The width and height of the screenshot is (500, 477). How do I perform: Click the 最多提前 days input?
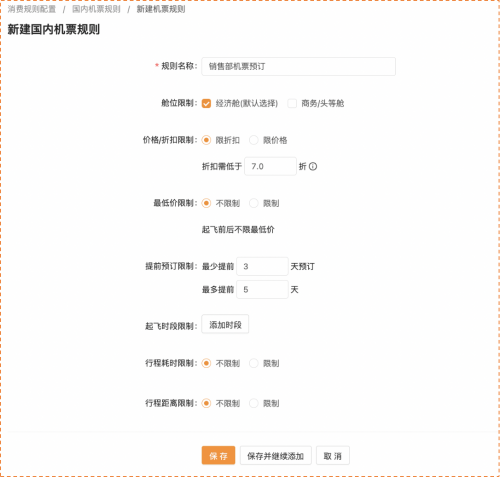(x=262, y=289)
